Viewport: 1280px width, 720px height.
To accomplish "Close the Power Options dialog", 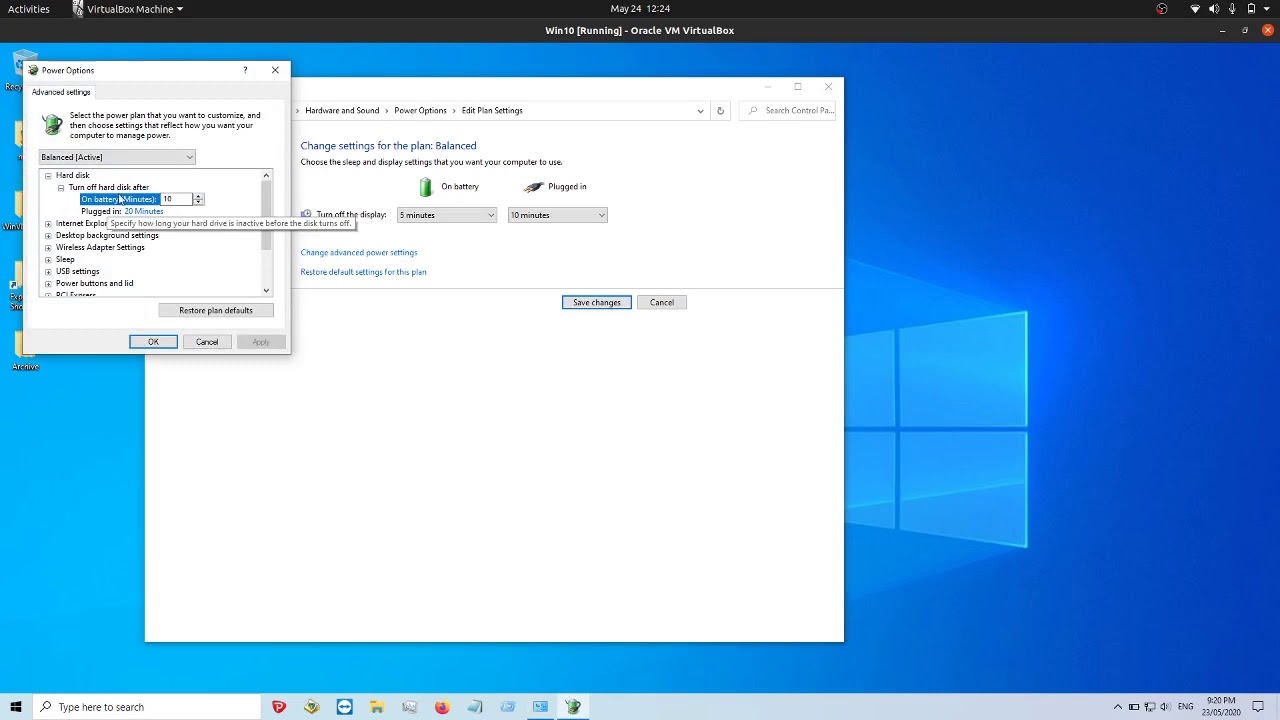I will [x=275, y=70].
